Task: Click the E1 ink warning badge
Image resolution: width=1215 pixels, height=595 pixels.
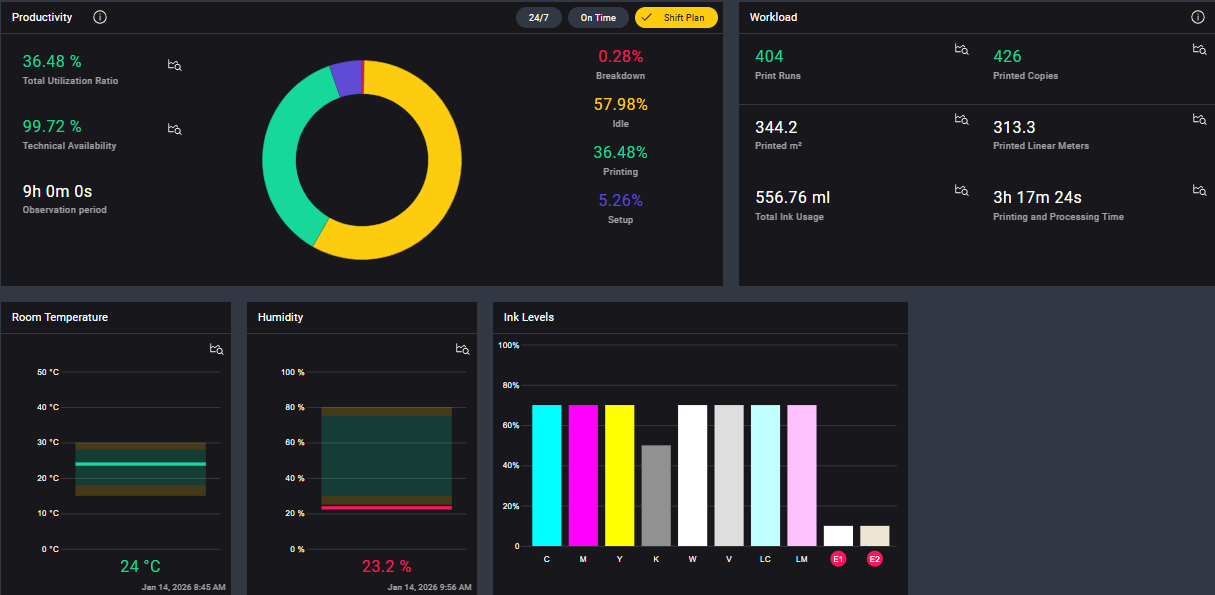Action: click(x=838, y=559)
